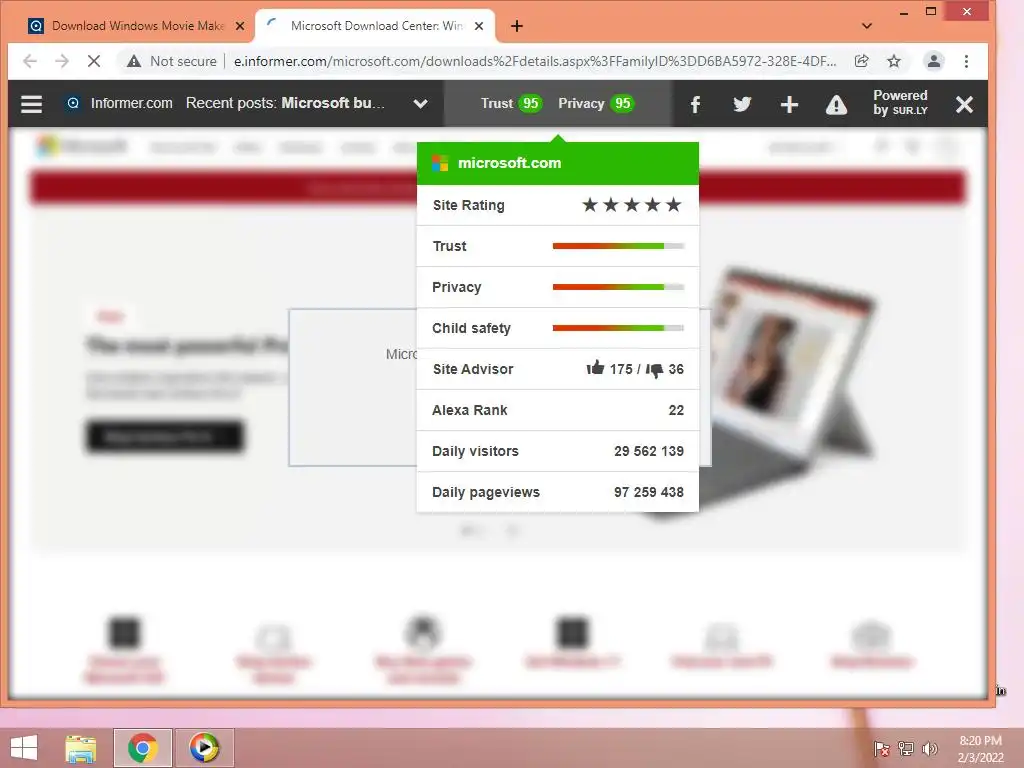The height and width of the screenshot is (768, 1024).
Task: Close the Sur.ly toolbar with X
Action: point(964,104)
